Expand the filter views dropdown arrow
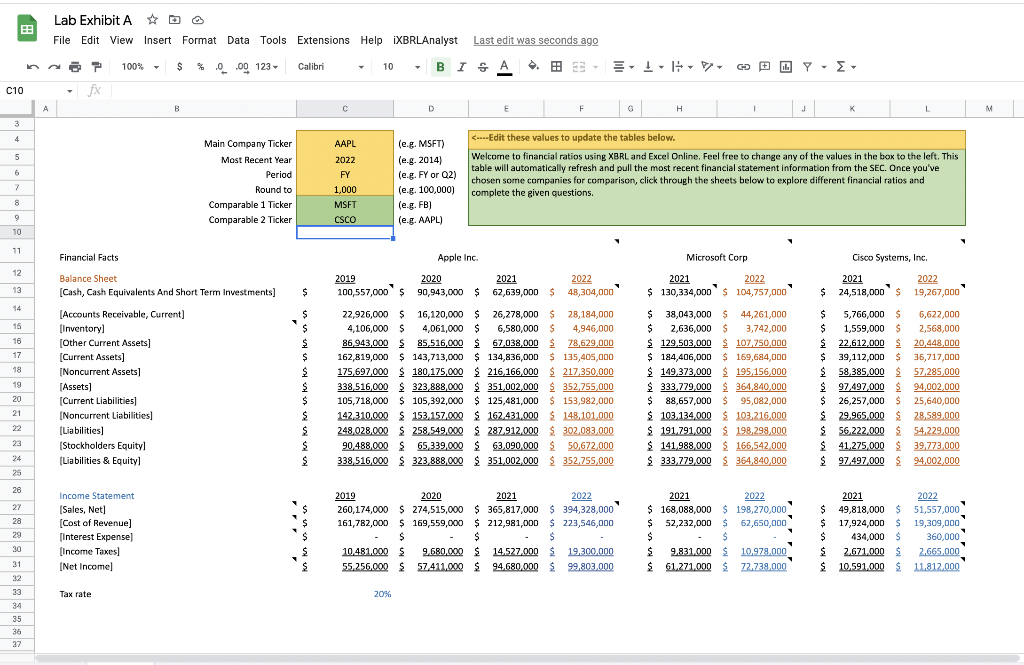 [824, 67]
